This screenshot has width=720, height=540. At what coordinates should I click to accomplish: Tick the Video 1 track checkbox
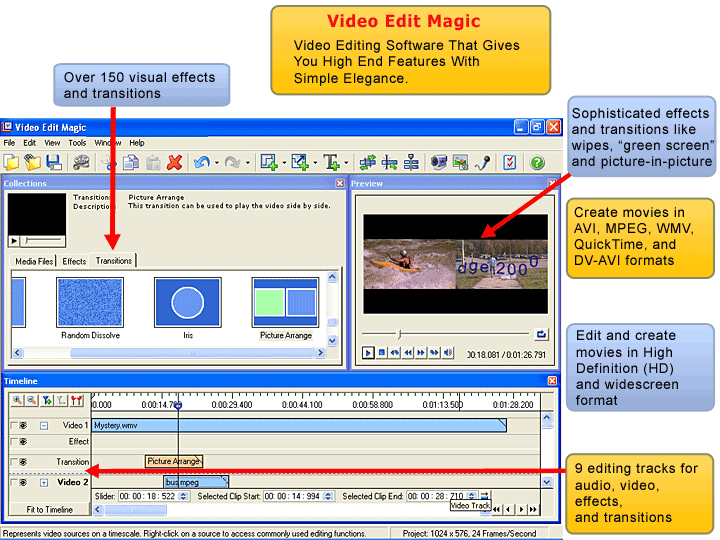click(x=14, y=425)
